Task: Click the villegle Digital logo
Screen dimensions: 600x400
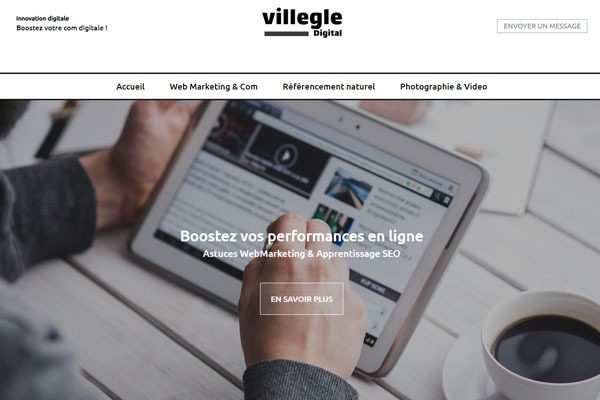Action: pyautogui.click(x=302, y=23)
